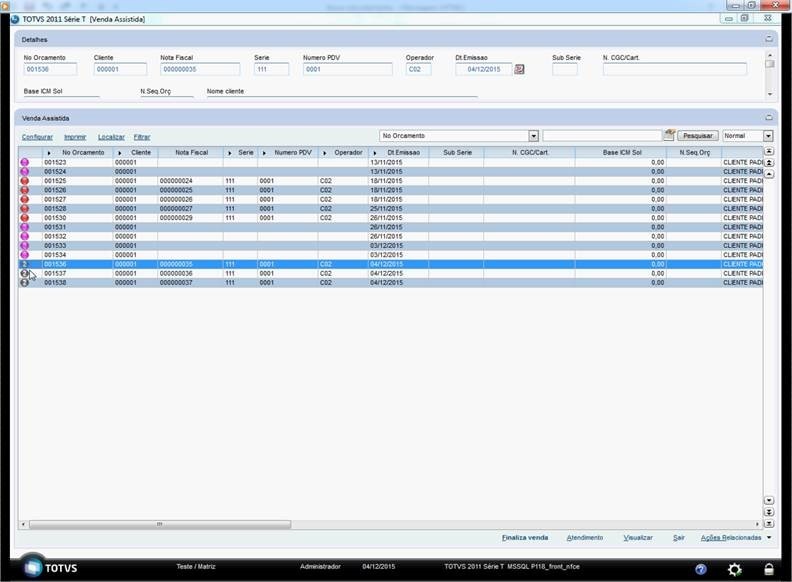Move one row up with grid arrow

point(769,174)
